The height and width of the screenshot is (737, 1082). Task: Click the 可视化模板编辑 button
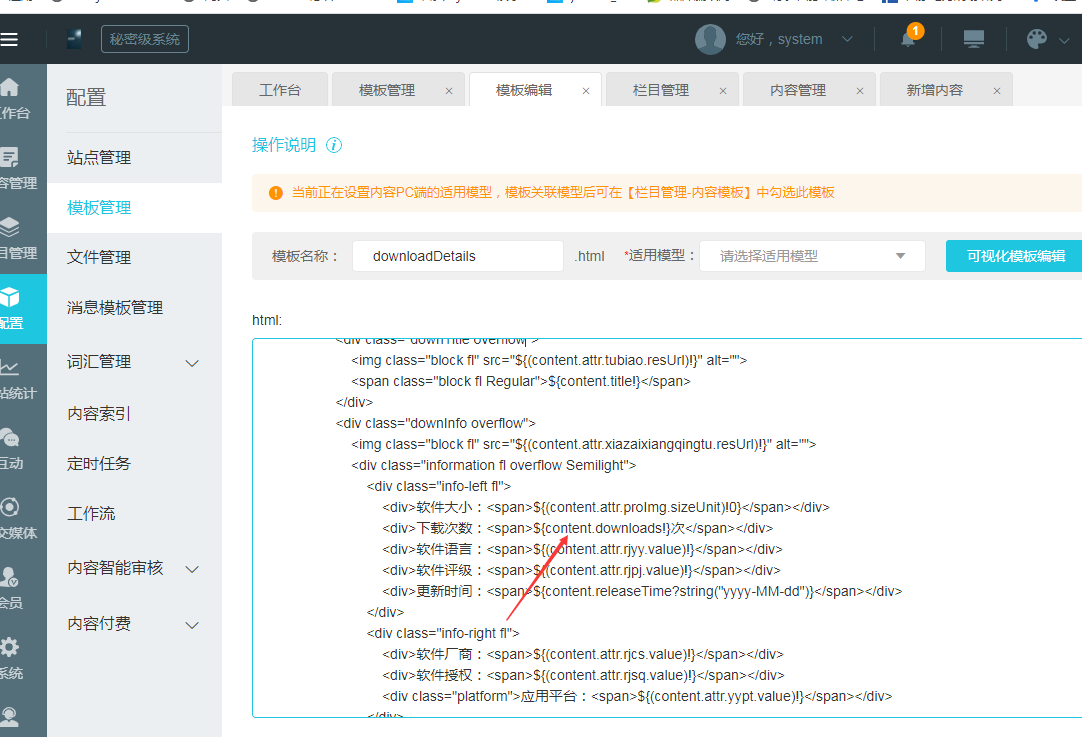coord(1015,256)
